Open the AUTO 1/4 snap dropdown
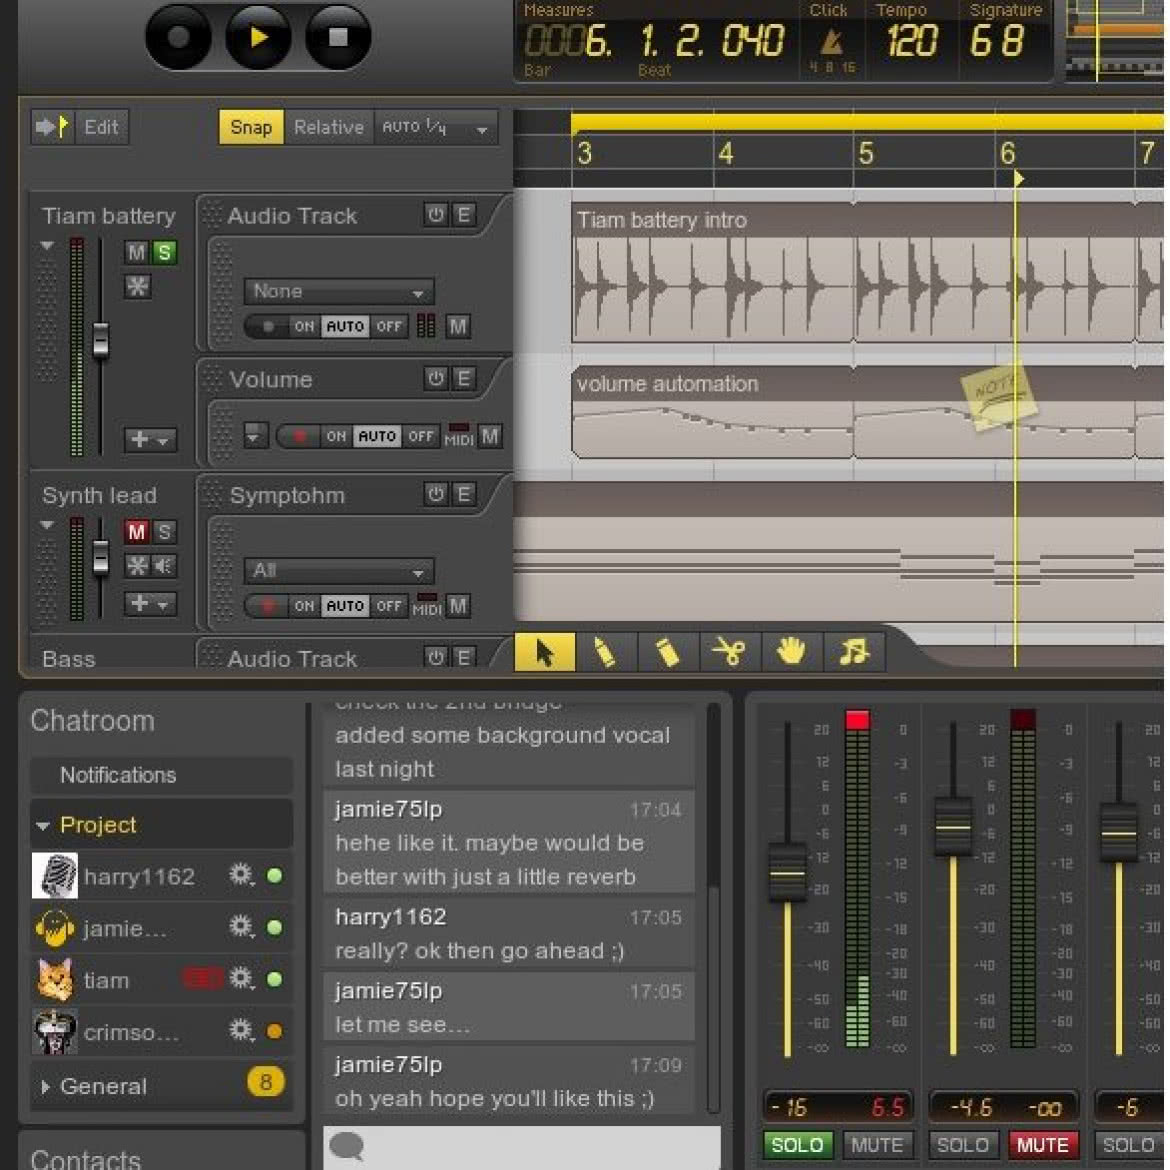Image resolution: width=1170 pixels, height=1170 pixels. 436,128
